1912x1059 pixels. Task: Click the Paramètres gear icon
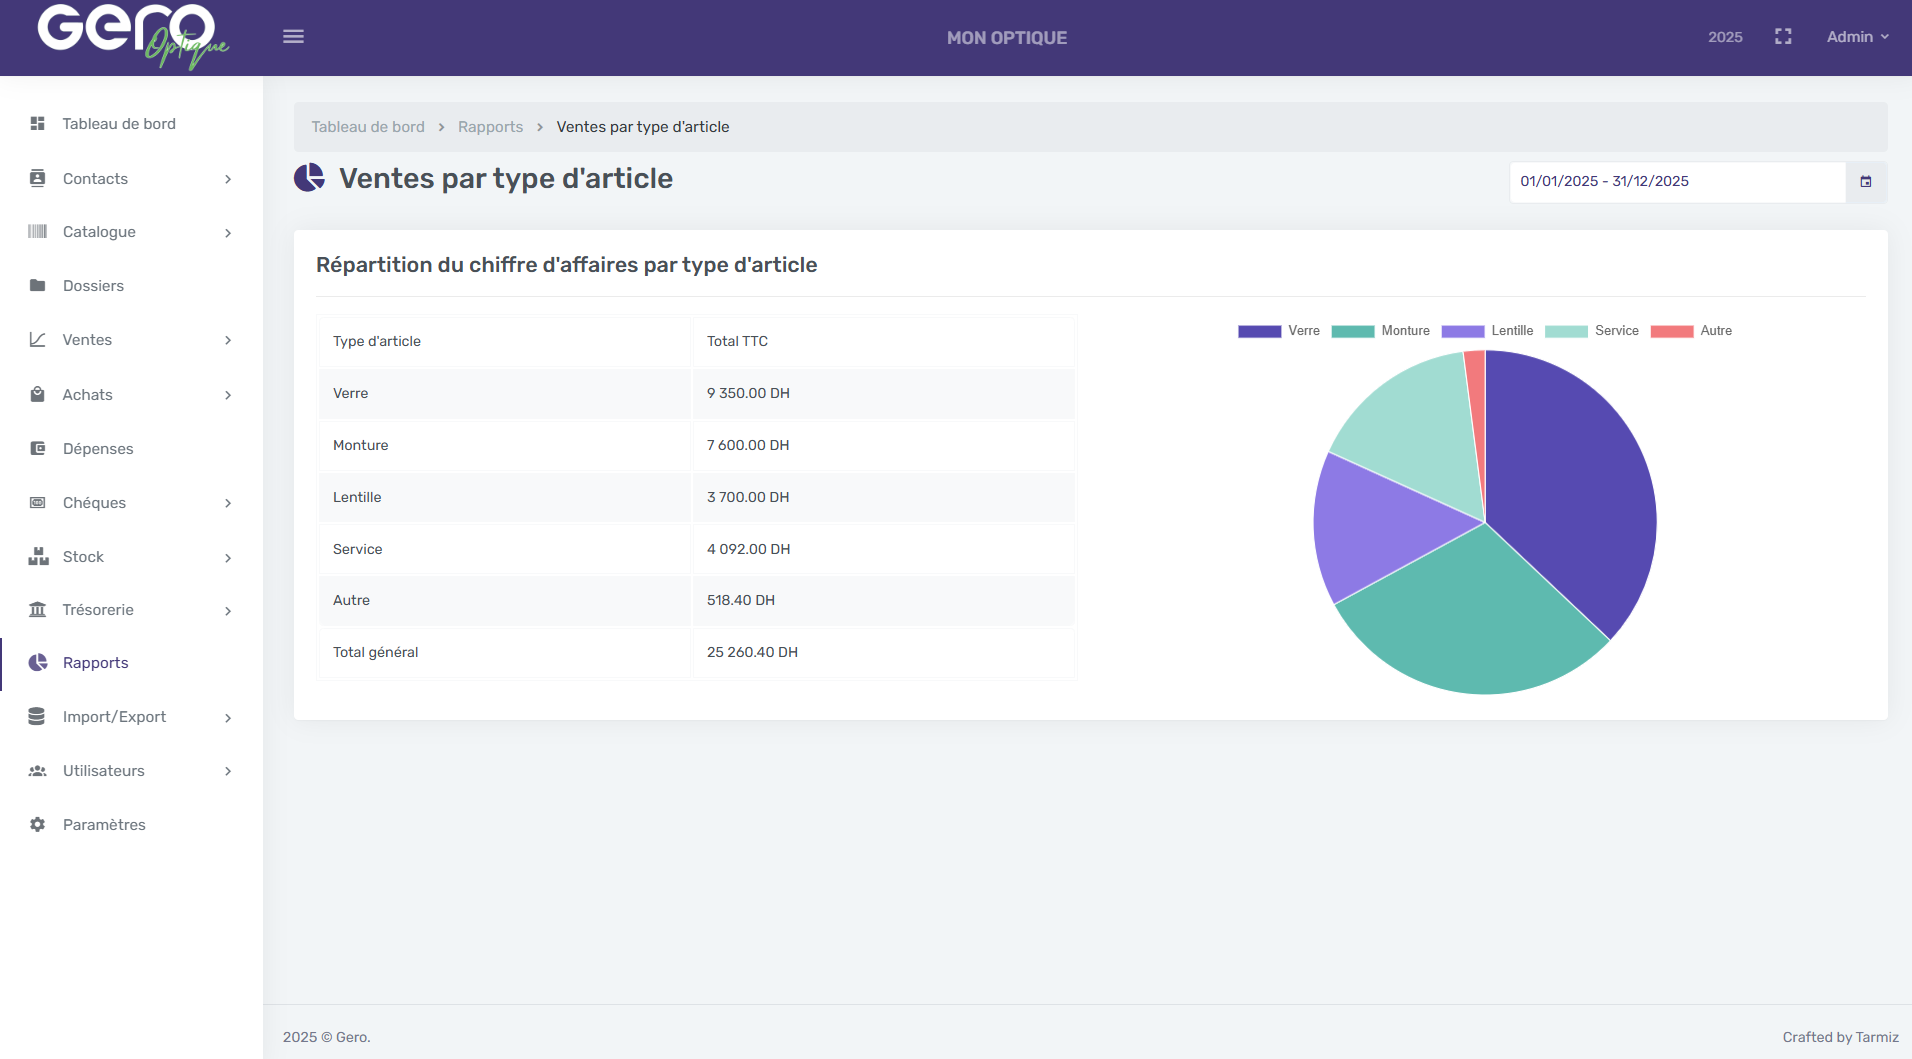[38, 825]
